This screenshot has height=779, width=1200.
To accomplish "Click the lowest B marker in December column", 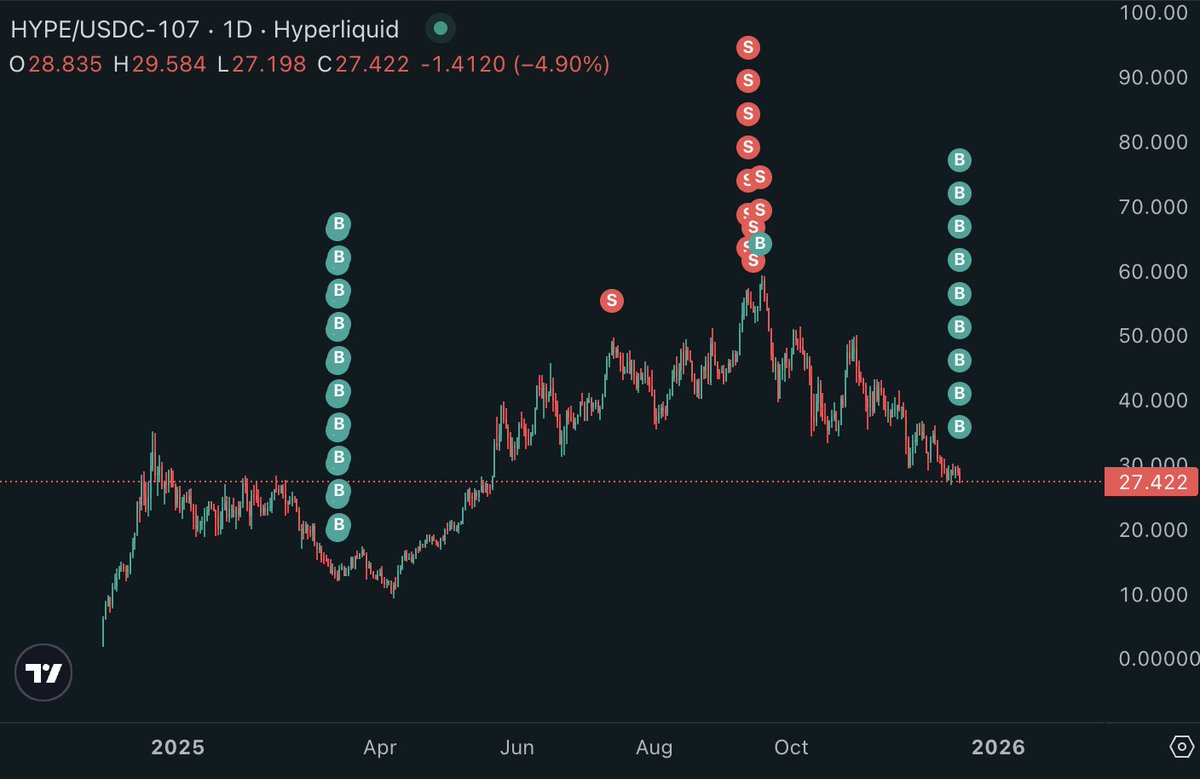I will coord(959,427).
